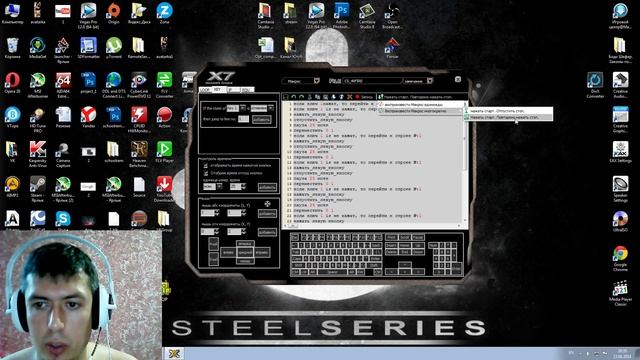Click добавить for absolute coordinates
The image size is (640, 360).
267,213
